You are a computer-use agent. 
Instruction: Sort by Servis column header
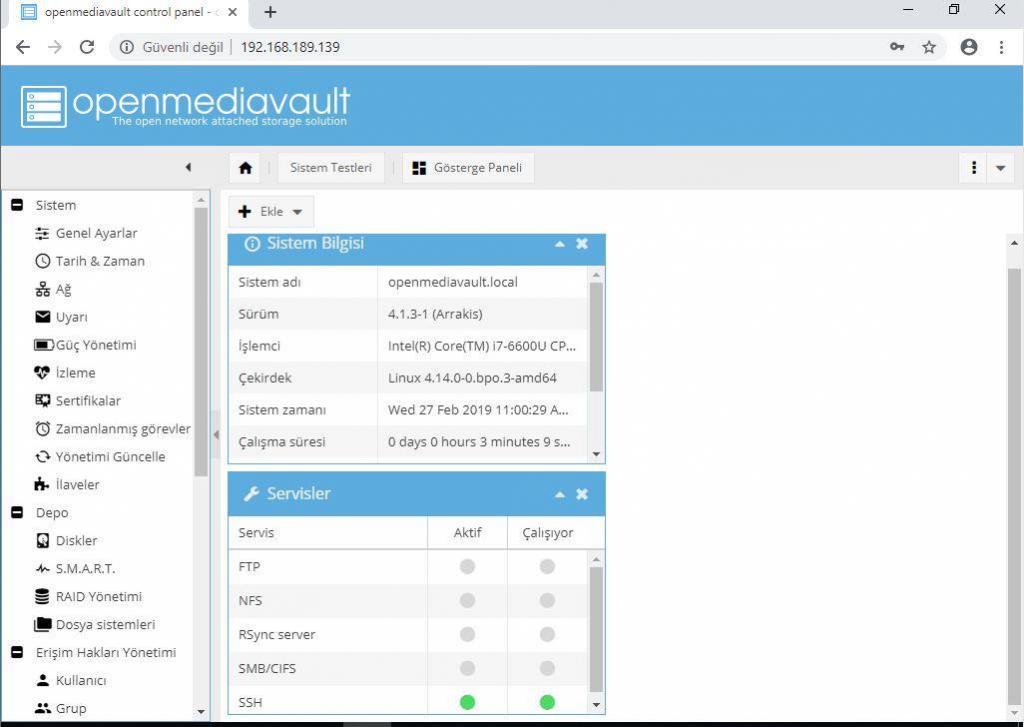(x=328, y=533)
